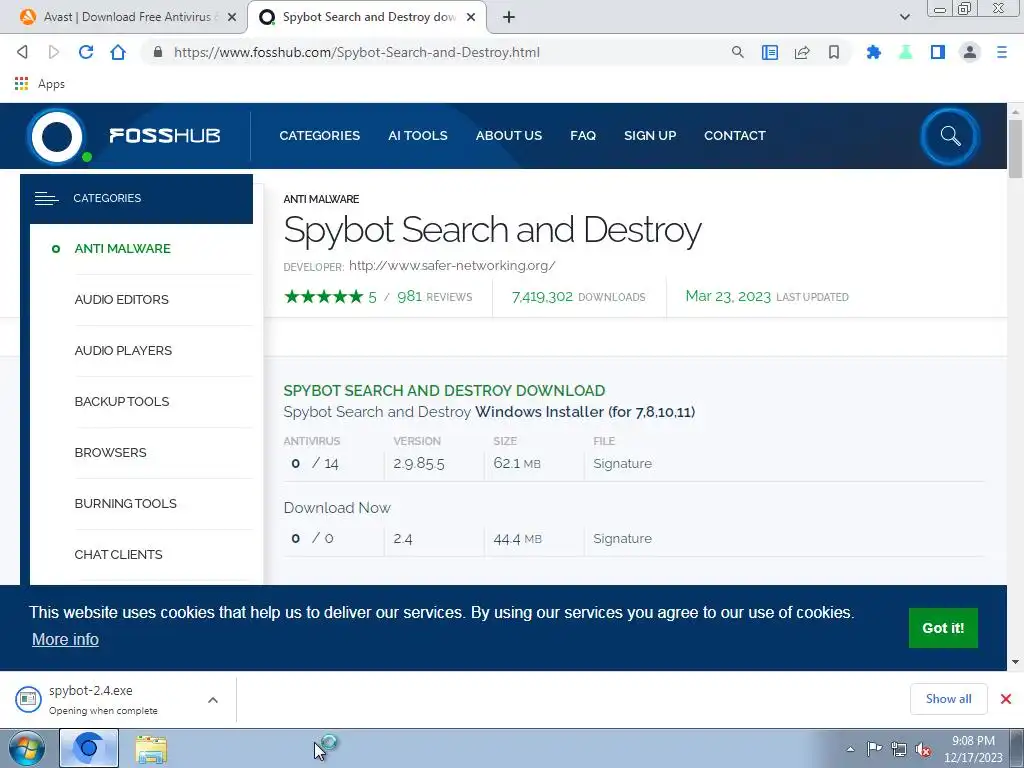
Task: Select CHAT CLIENTS sidebar category
Action: 118,554
